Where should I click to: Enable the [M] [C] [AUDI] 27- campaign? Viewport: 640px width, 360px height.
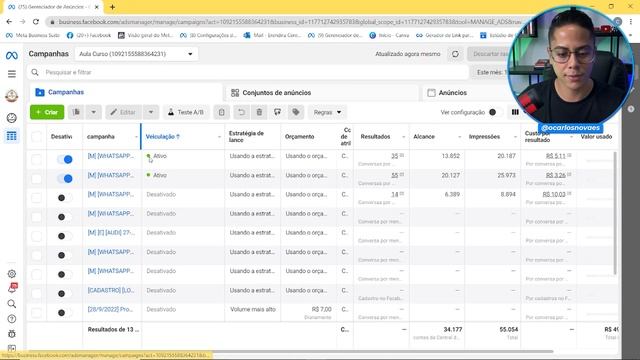[x=64, y=236]
